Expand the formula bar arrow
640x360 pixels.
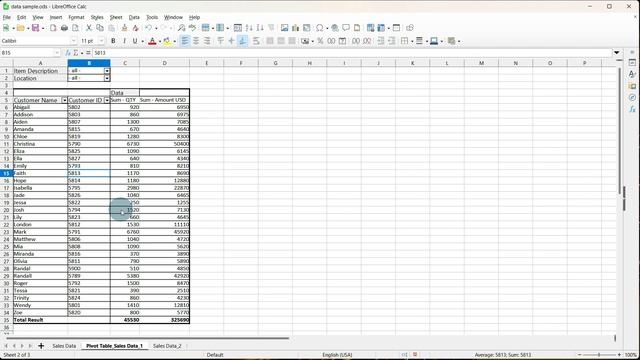617,53
